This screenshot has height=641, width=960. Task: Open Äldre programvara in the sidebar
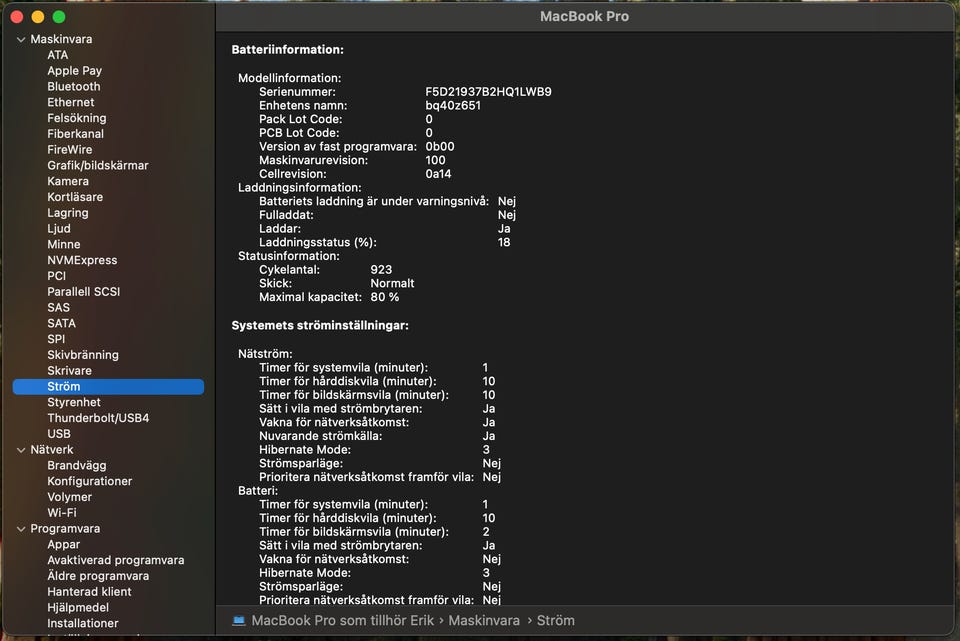tap(98, 576)
